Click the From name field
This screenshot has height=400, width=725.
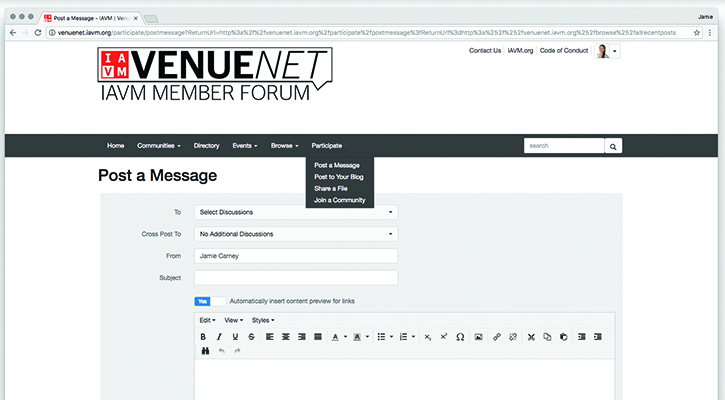pos(296,256)
